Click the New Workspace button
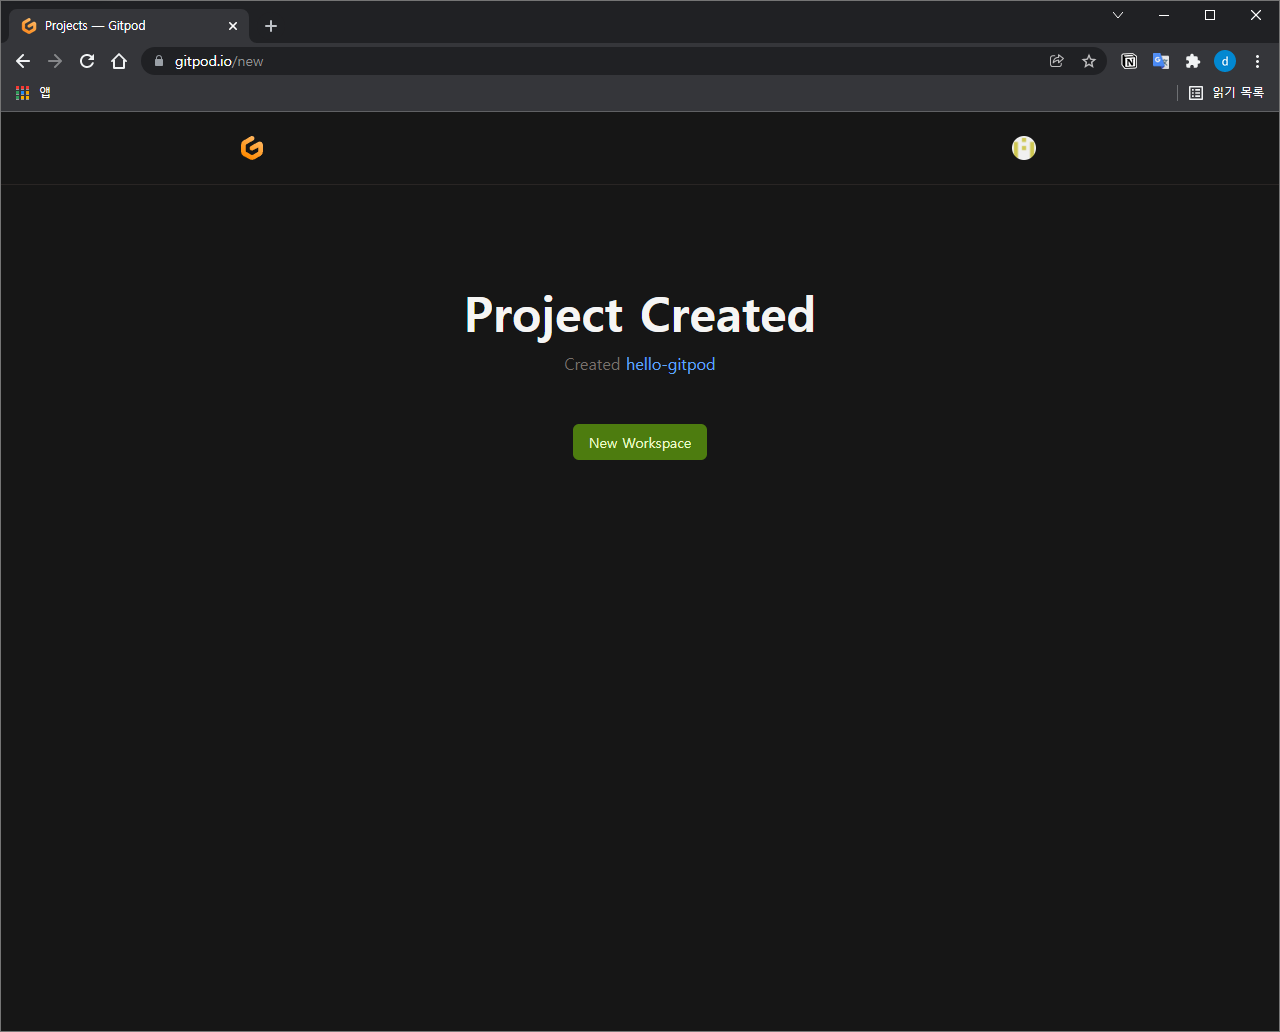 (x=640, y=442)
